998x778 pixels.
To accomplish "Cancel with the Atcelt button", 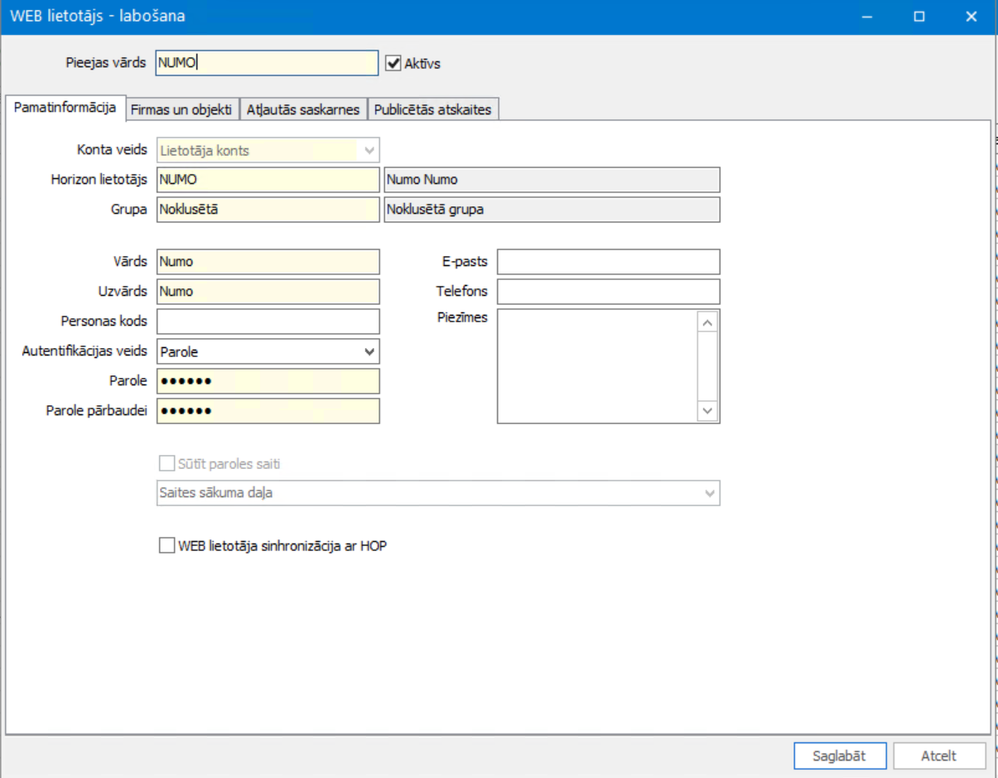I will click(x=939, y=756).
